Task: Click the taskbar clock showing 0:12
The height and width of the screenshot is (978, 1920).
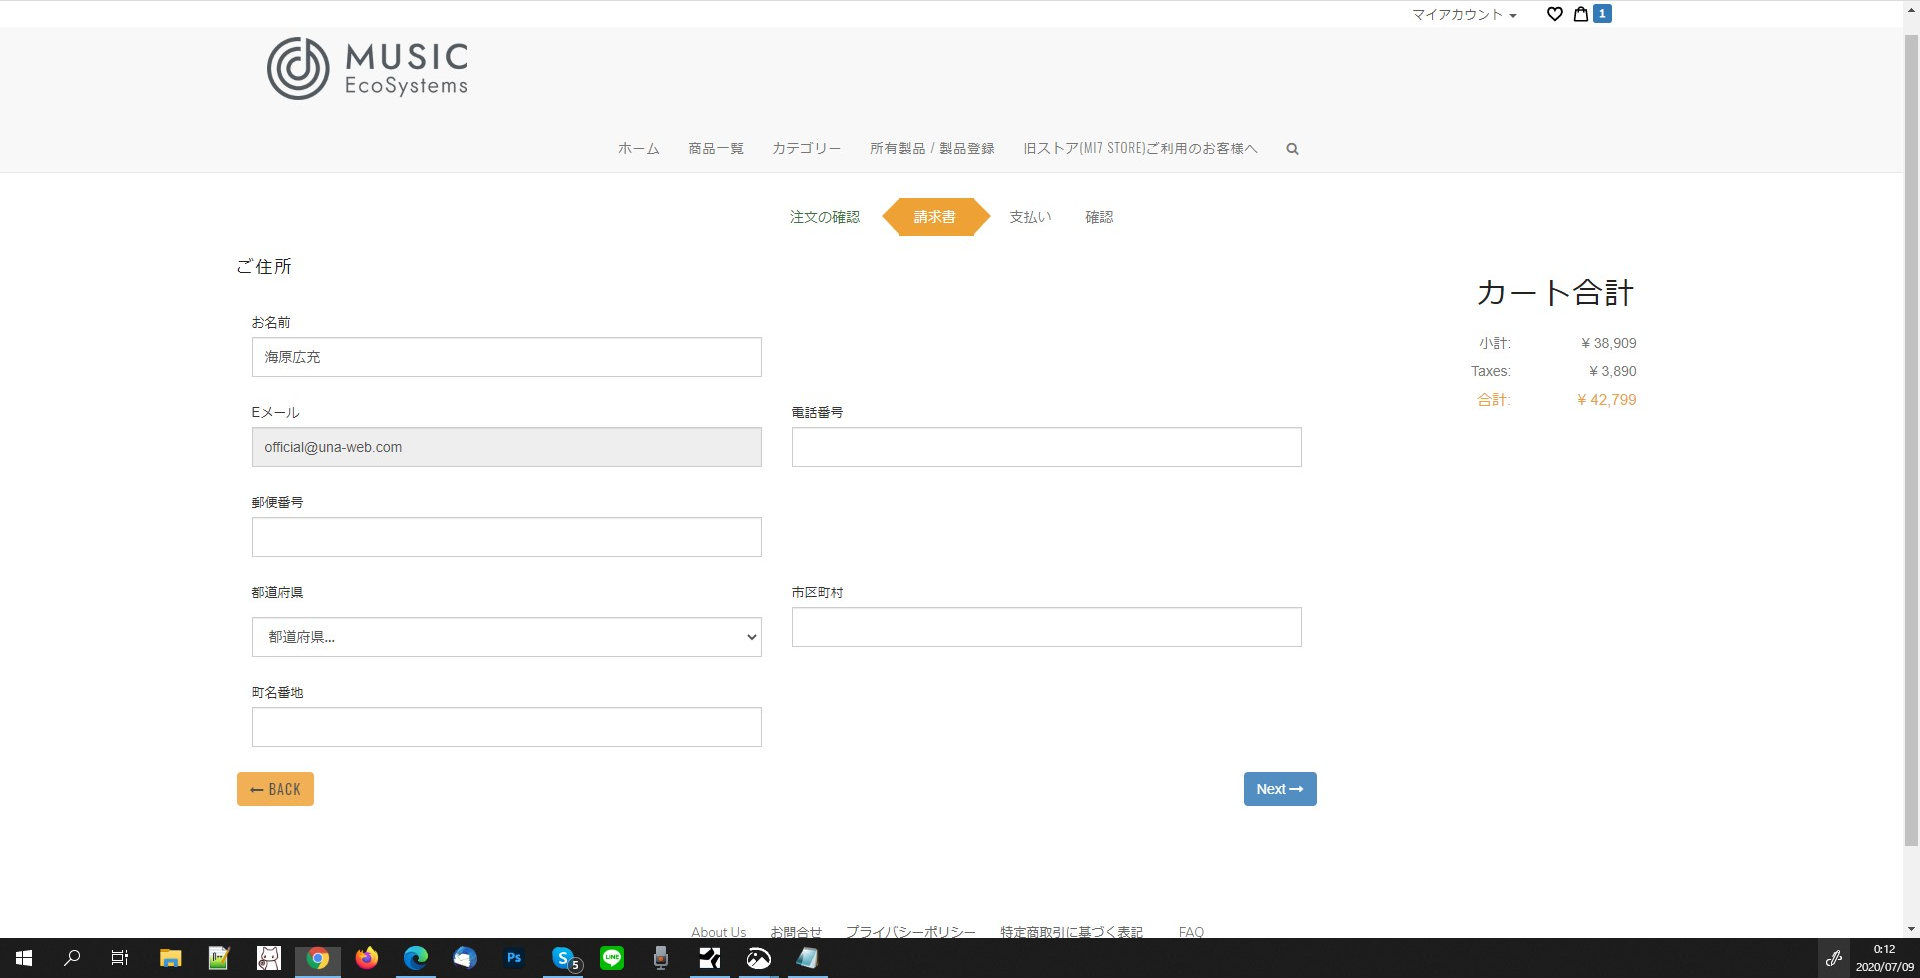Action: (1884, 958)
